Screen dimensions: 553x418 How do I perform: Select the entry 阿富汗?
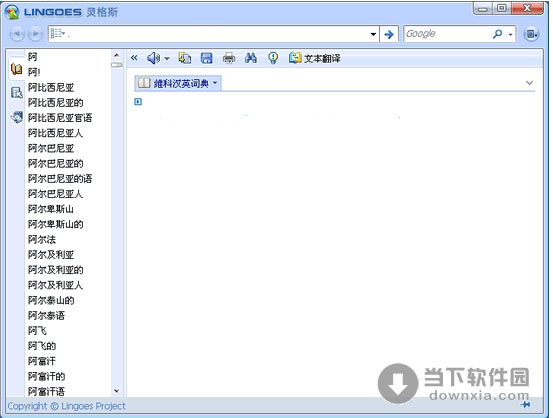click(42, 361)
